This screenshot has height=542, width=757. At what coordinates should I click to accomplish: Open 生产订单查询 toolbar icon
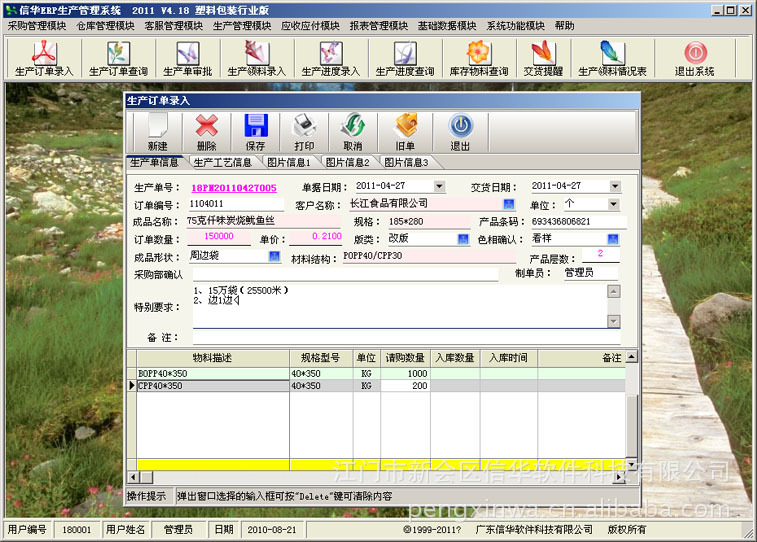pos(118,58)
